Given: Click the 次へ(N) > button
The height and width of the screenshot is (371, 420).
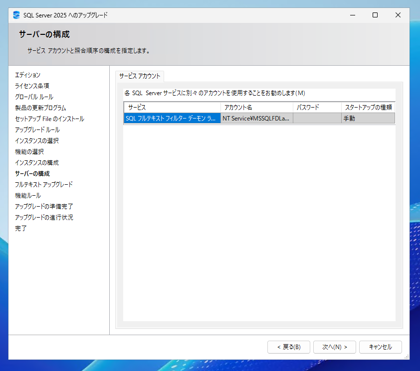Looking at the screenshot, I should pyautogui.click(x=334, y=347).
